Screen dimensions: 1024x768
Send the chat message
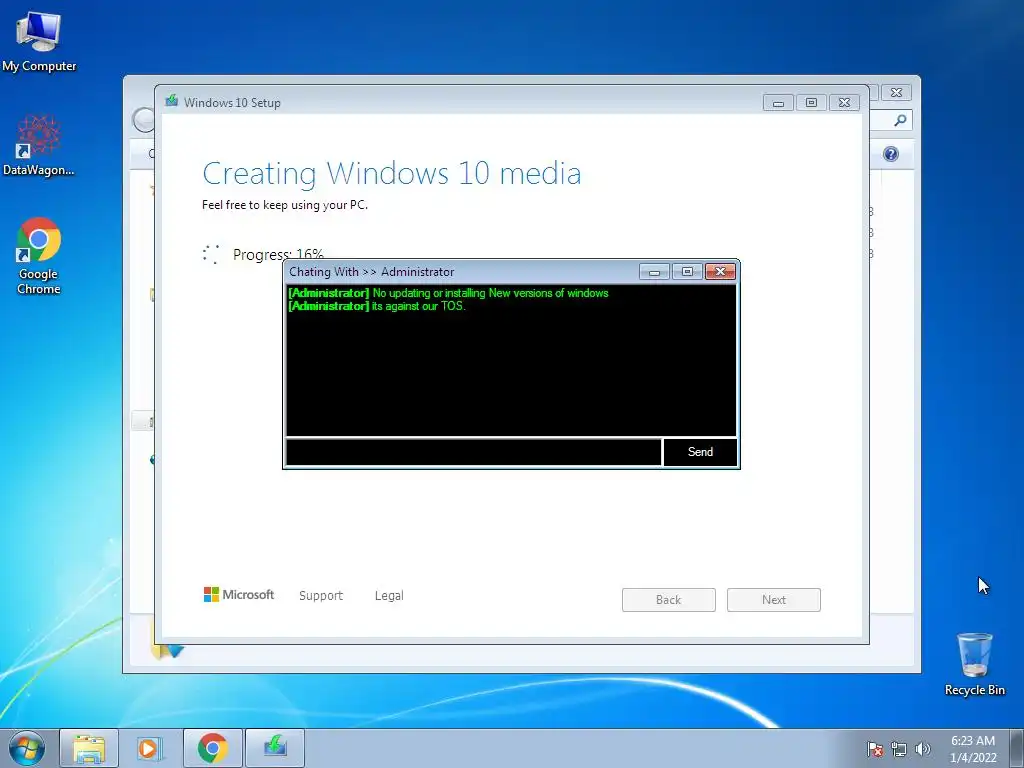pos(700,452)
